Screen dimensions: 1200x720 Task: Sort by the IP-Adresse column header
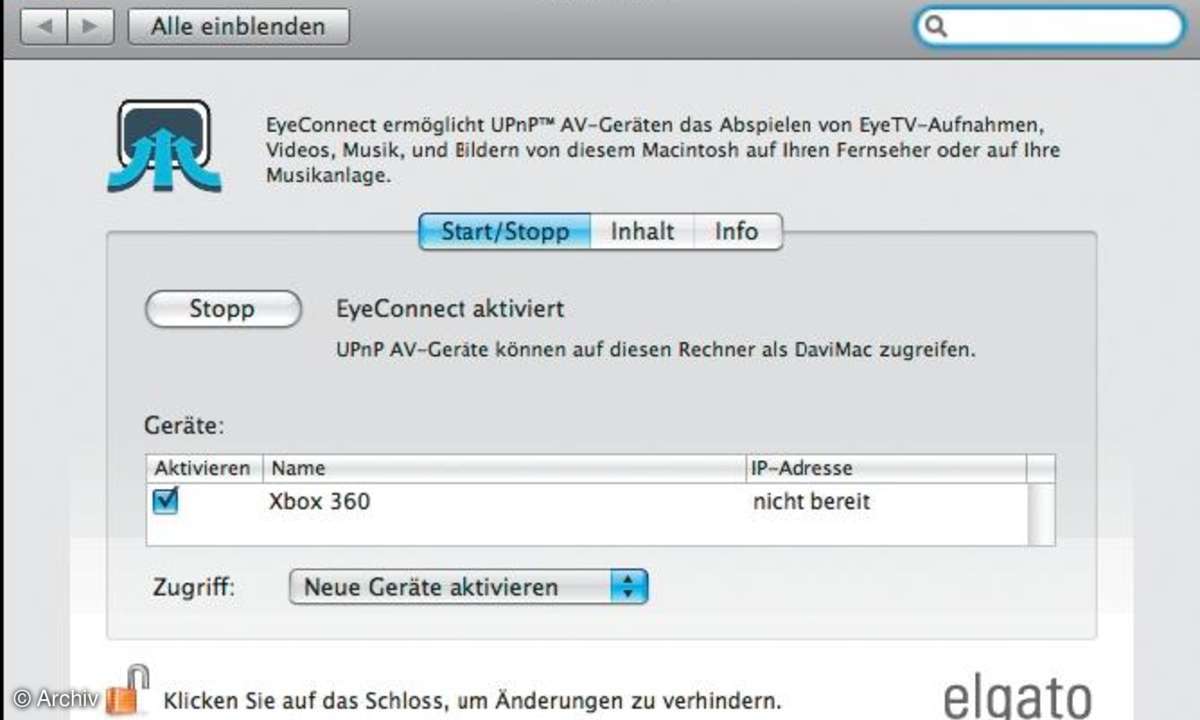(886, 468)
